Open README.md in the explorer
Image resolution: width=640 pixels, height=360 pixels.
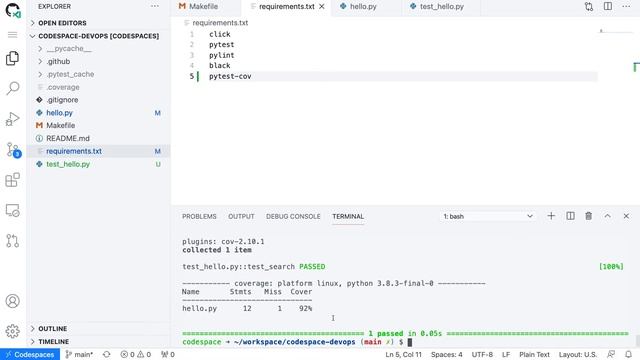(x=99, y=138)
